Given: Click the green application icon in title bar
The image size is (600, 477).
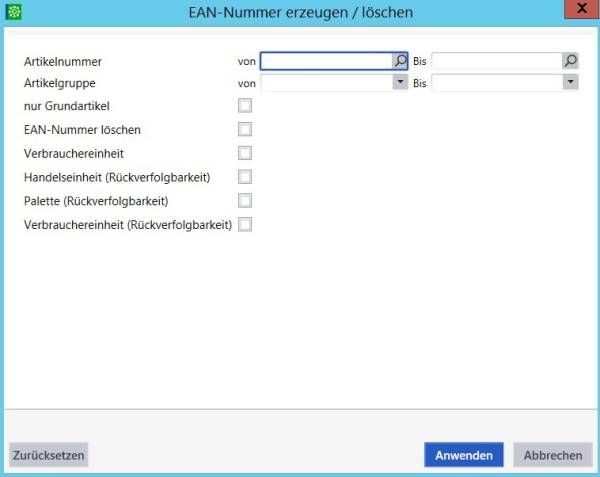Looking at the screenshot, I should [14, 12].
